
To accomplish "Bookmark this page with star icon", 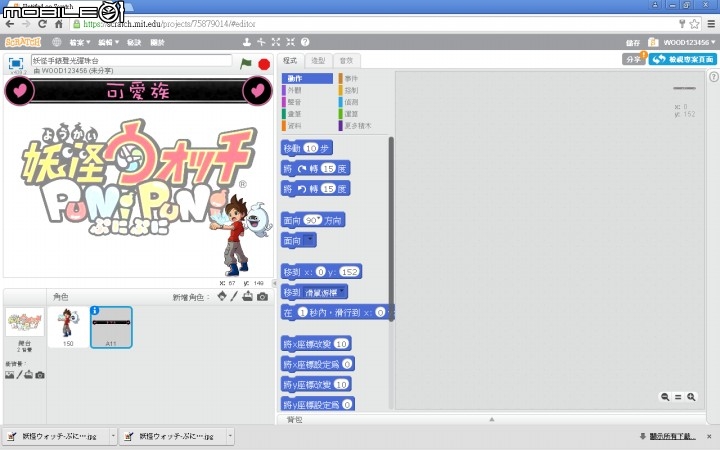I will pyautogui.click(x=694, y=23).
